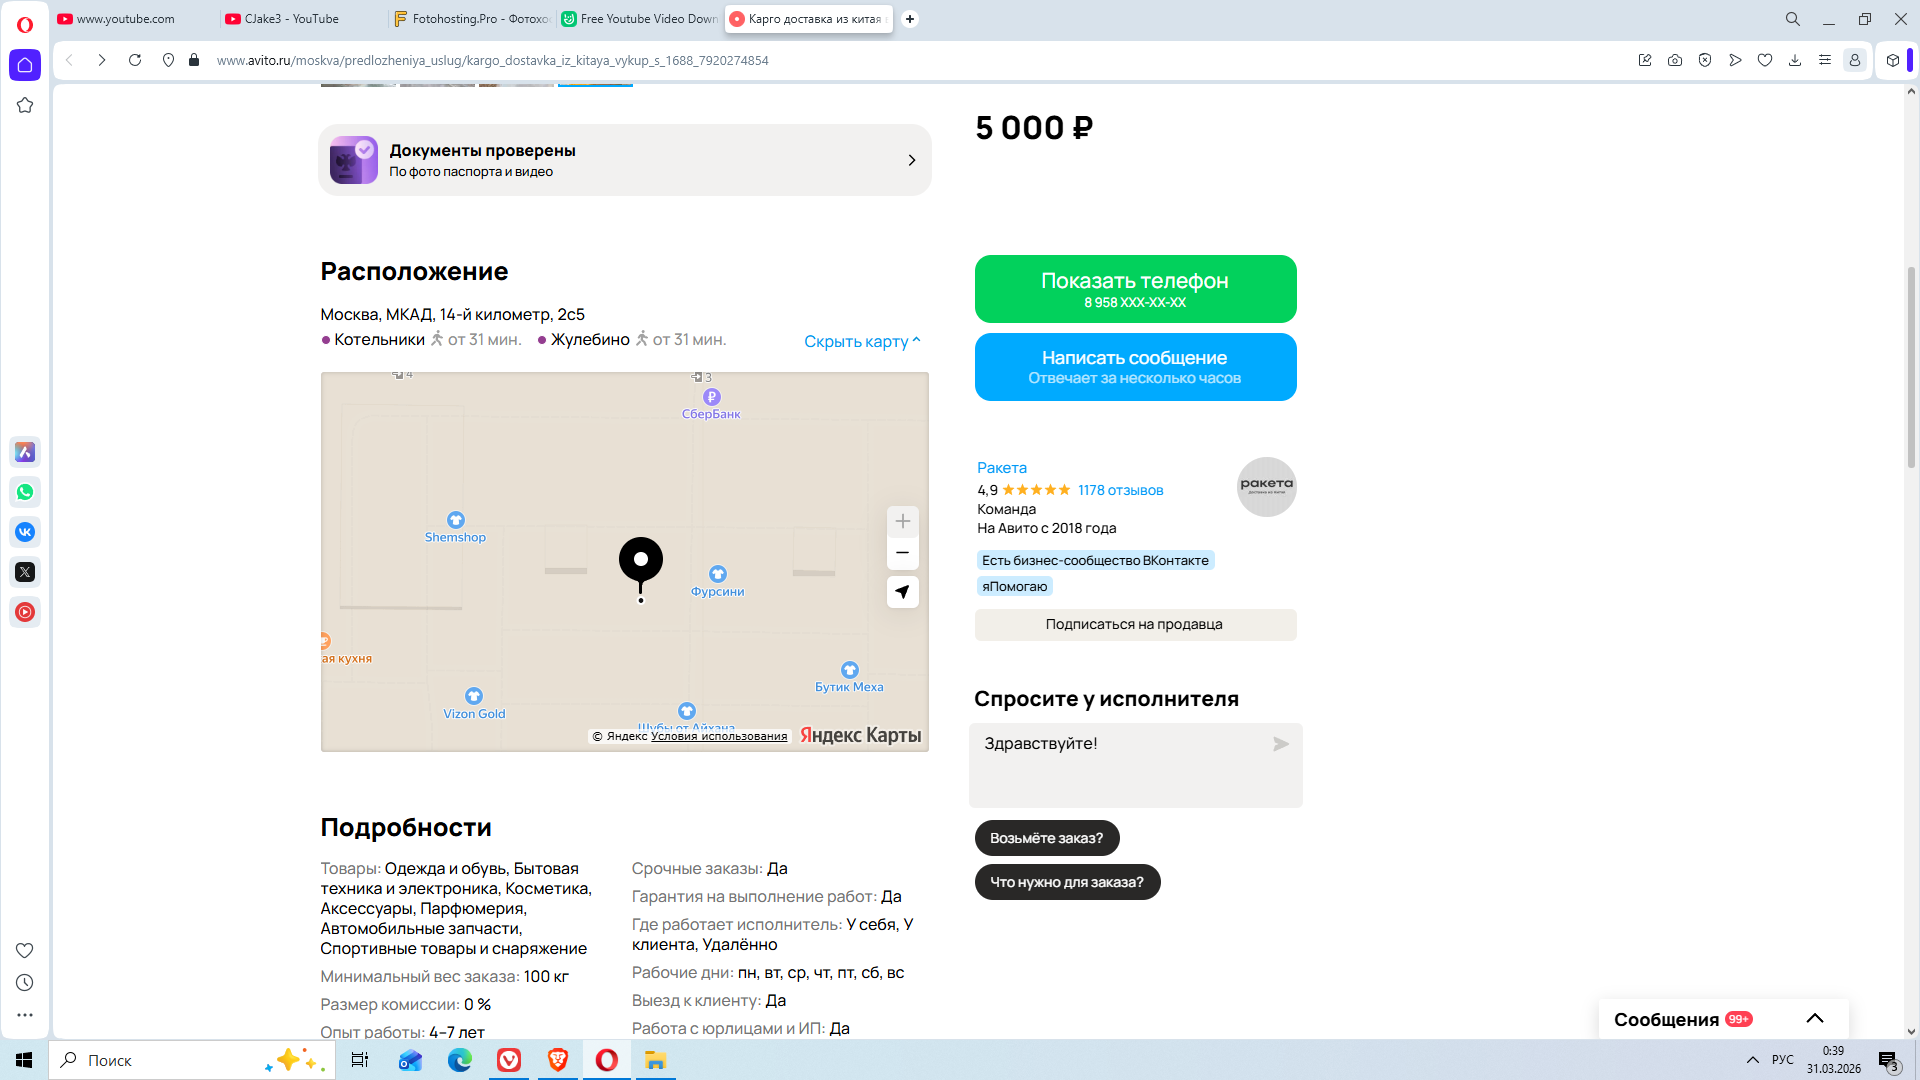Expand the Сообщения chat panel
Viewport: 1920px width, 1080px height.
click(1814, 1018)
